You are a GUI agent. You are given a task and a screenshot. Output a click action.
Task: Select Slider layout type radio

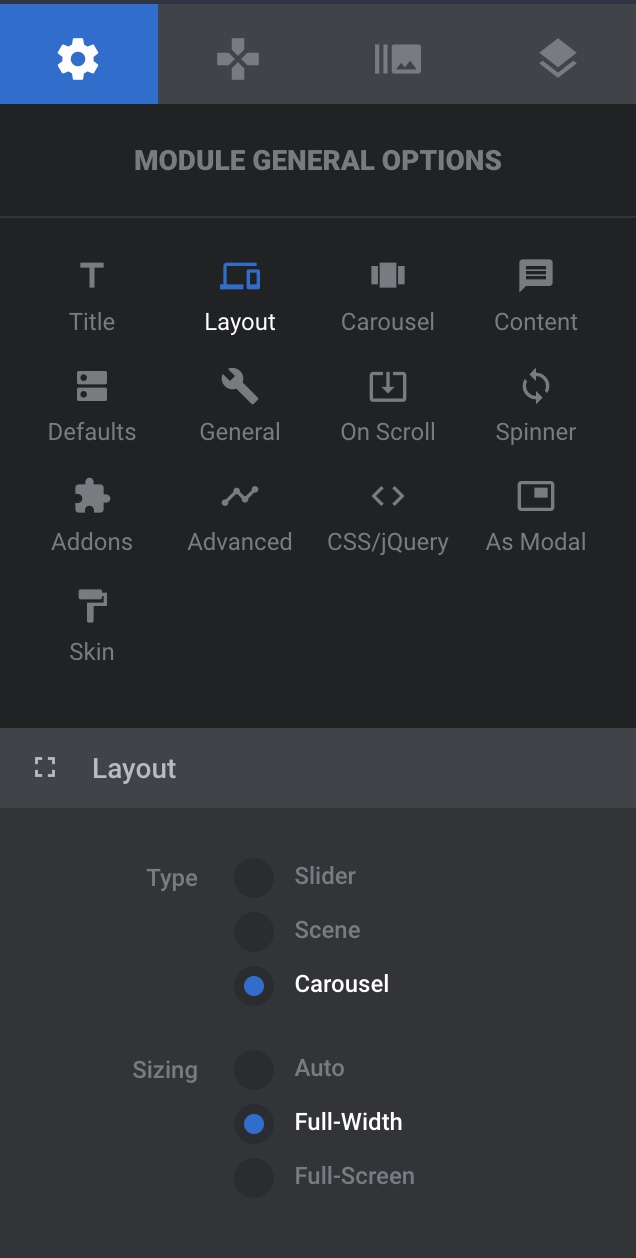[254, 878]
